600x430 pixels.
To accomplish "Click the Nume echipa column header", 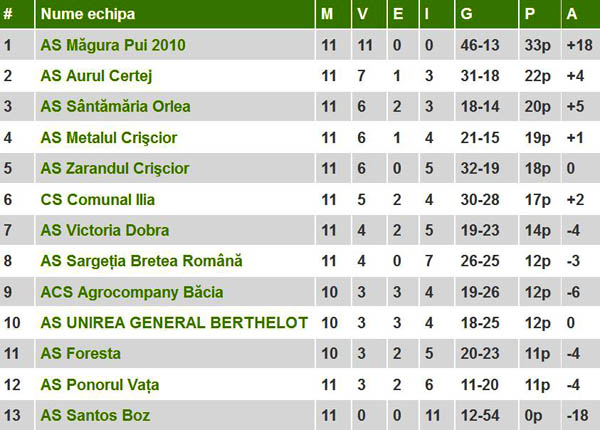I will pos(88,15).
